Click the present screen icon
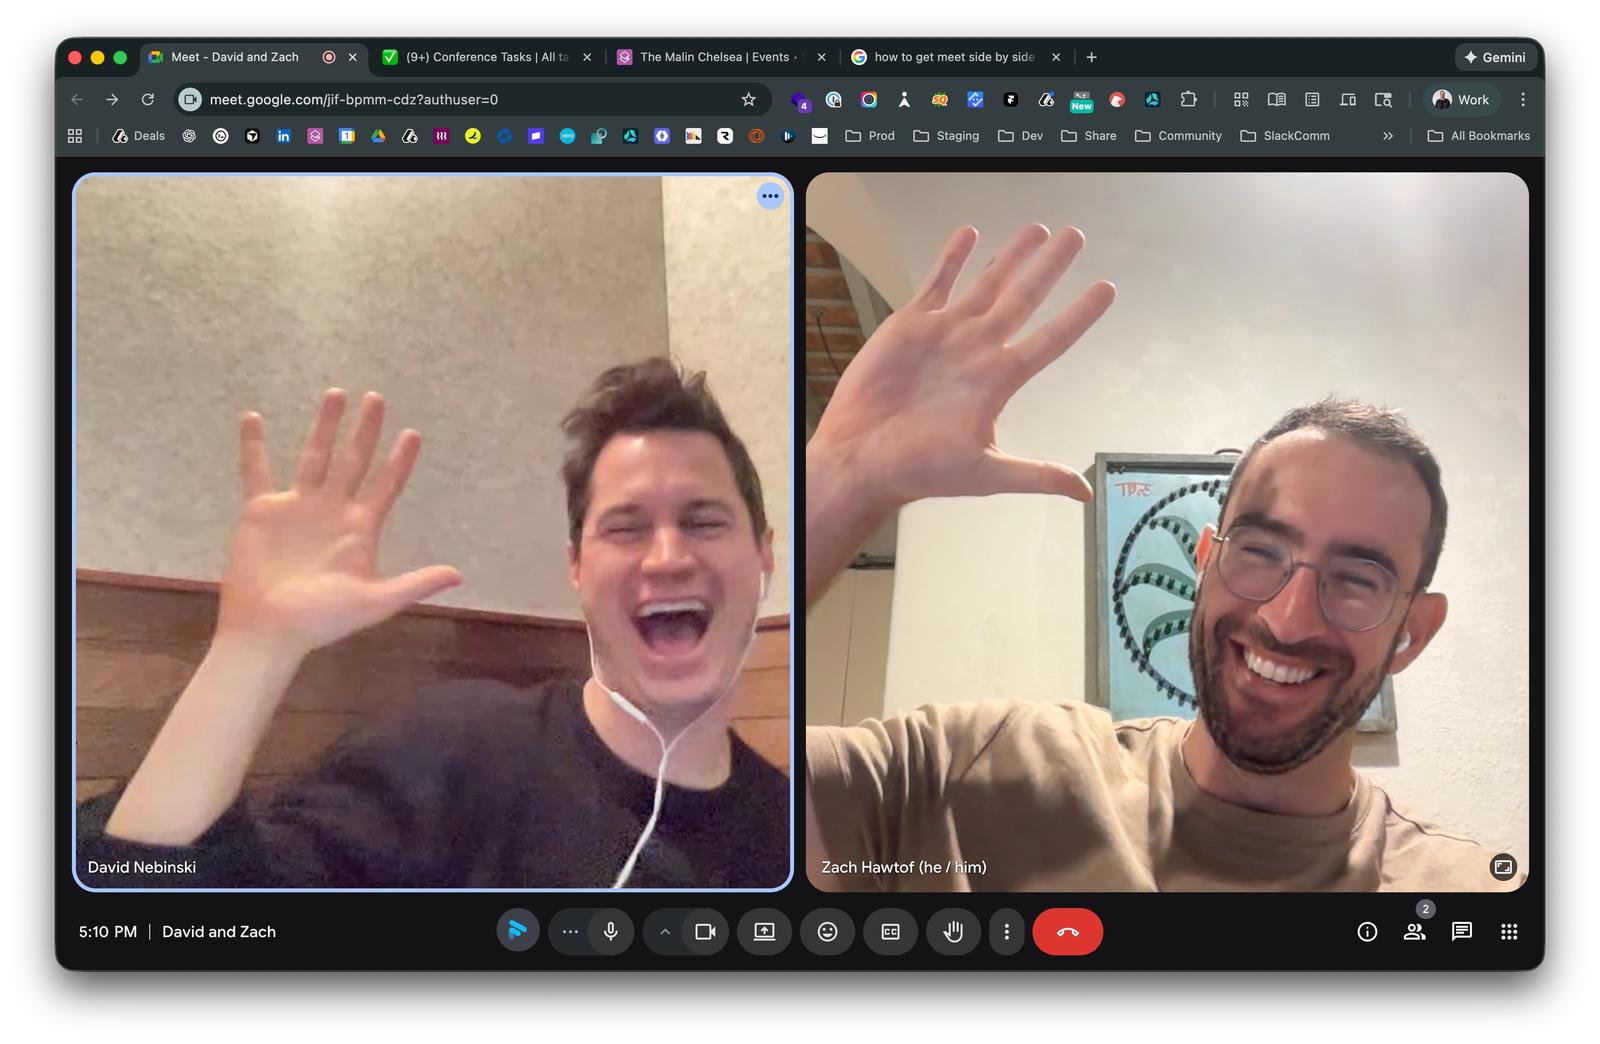This screenshot has width=1600, height=1044. click(x=764, y=932)
